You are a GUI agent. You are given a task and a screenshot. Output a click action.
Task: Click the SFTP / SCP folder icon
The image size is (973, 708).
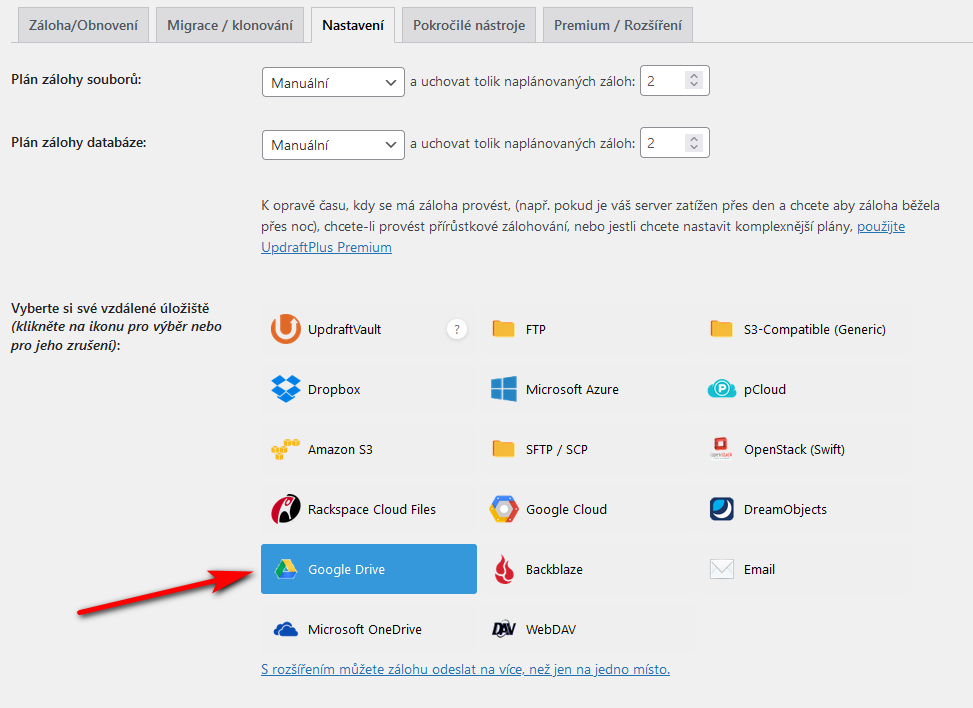pyautogui.click(x=503, y=449)
